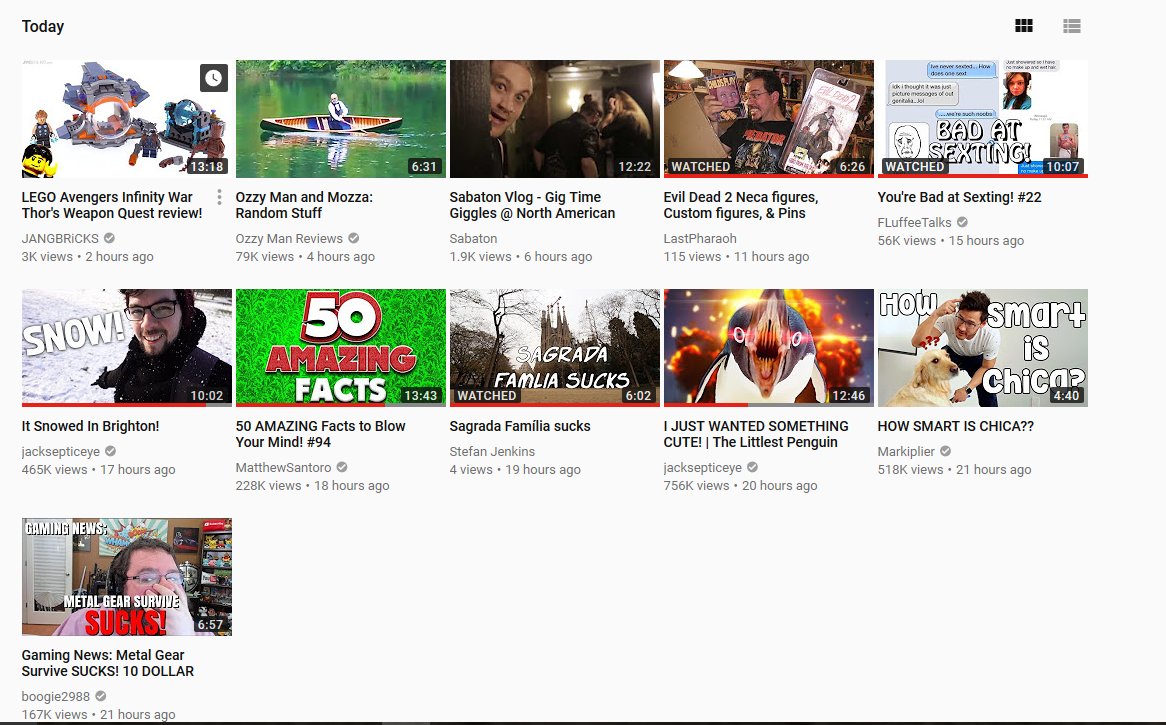Open title I JUST WANTED SOMETHING CUTE!

pos(756,434)
